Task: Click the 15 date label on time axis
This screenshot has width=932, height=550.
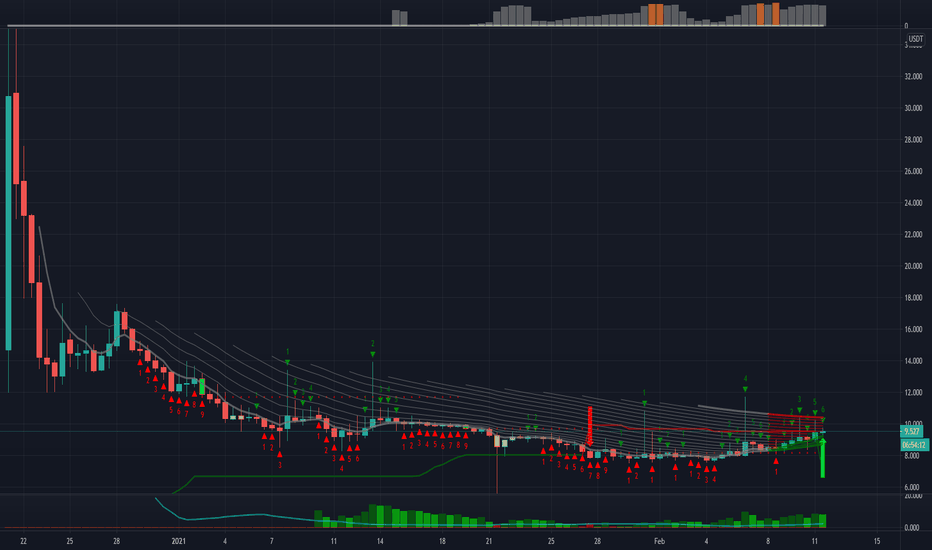Action: 877,541
